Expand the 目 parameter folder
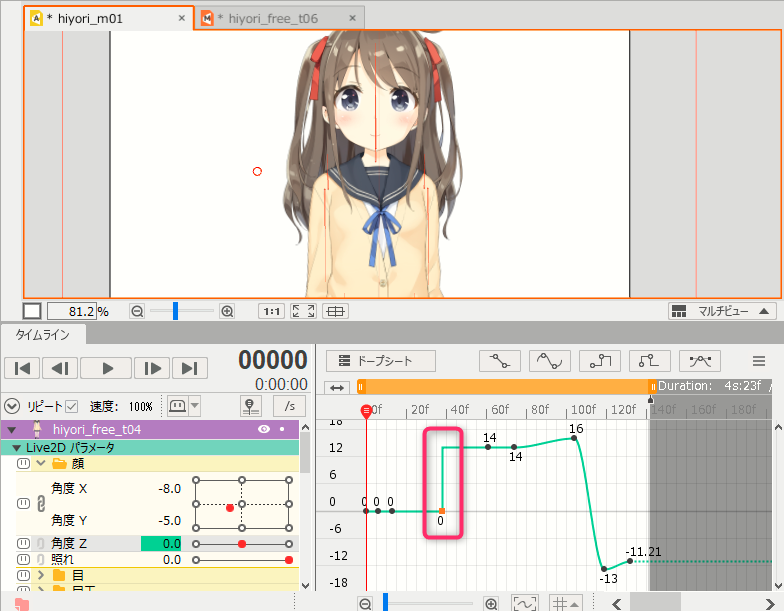The image size is (784, 611). (x=41, y=575)
